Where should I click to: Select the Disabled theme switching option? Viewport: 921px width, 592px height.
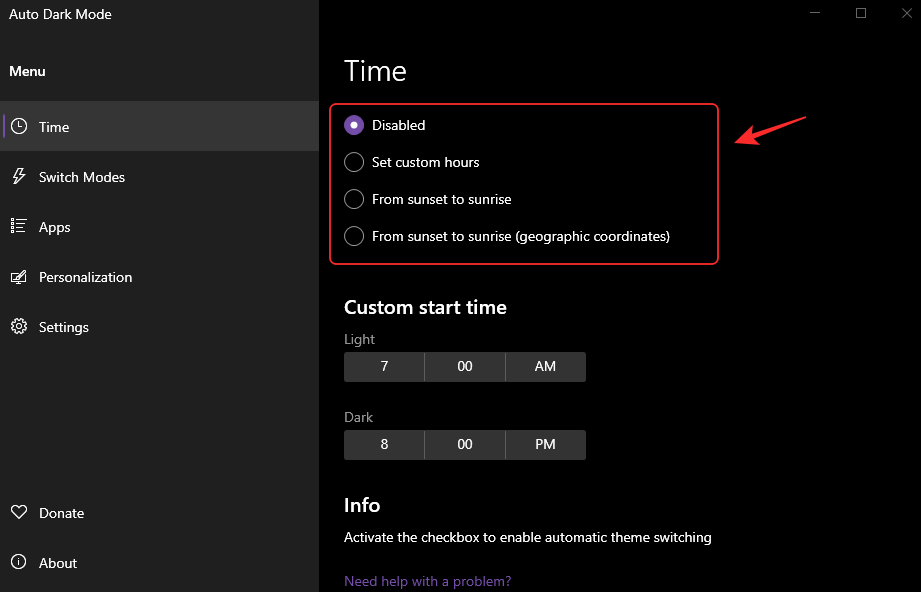pos(354,124)
